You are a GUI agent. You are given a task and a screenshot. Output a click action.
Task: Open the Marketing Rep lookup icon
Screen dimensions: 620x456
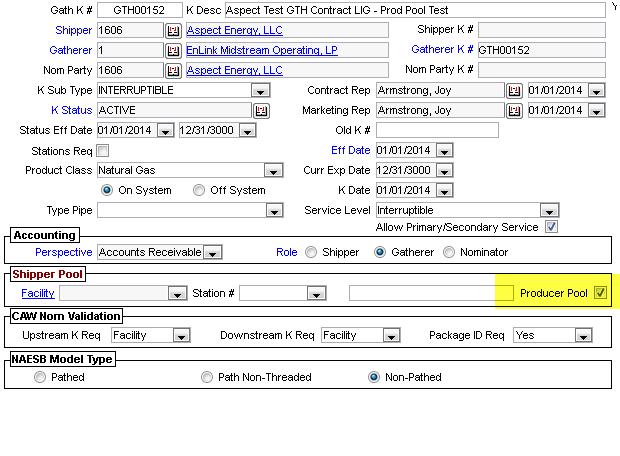515,110
